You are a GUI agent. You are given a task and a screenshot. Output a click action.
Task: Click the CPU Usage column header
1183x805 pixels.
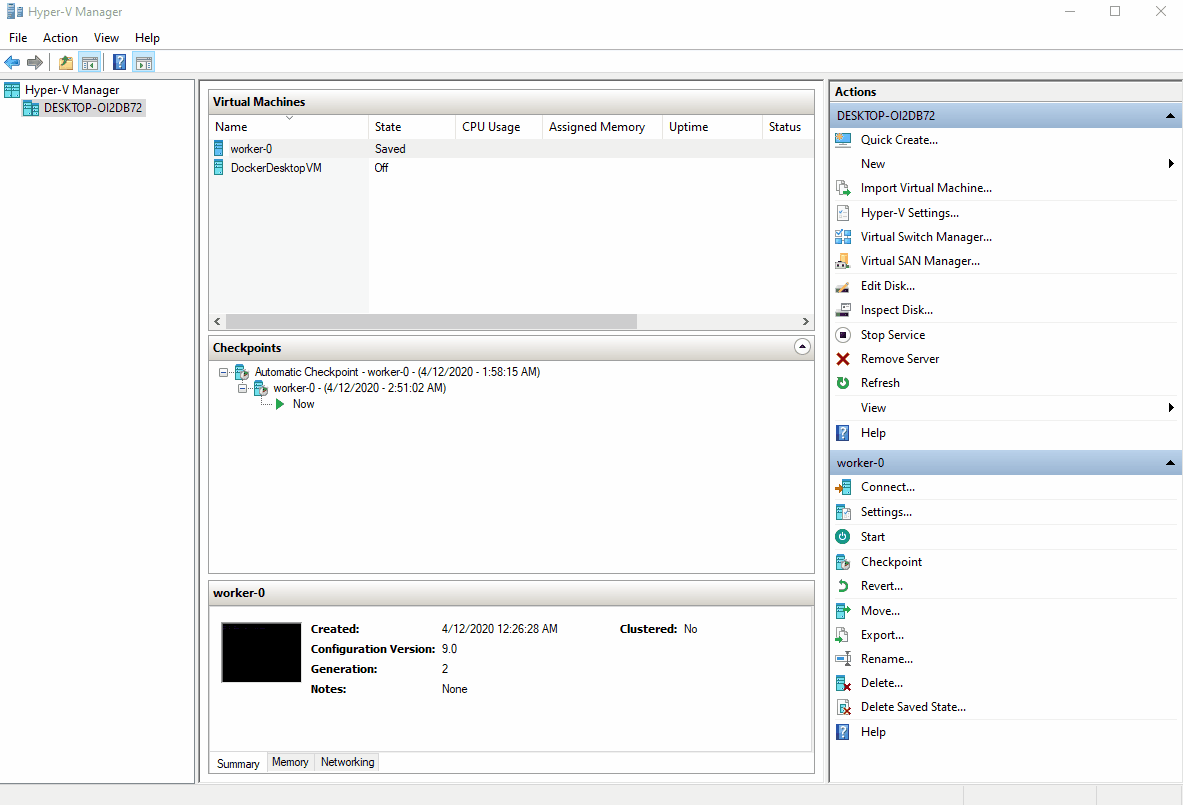499,127
